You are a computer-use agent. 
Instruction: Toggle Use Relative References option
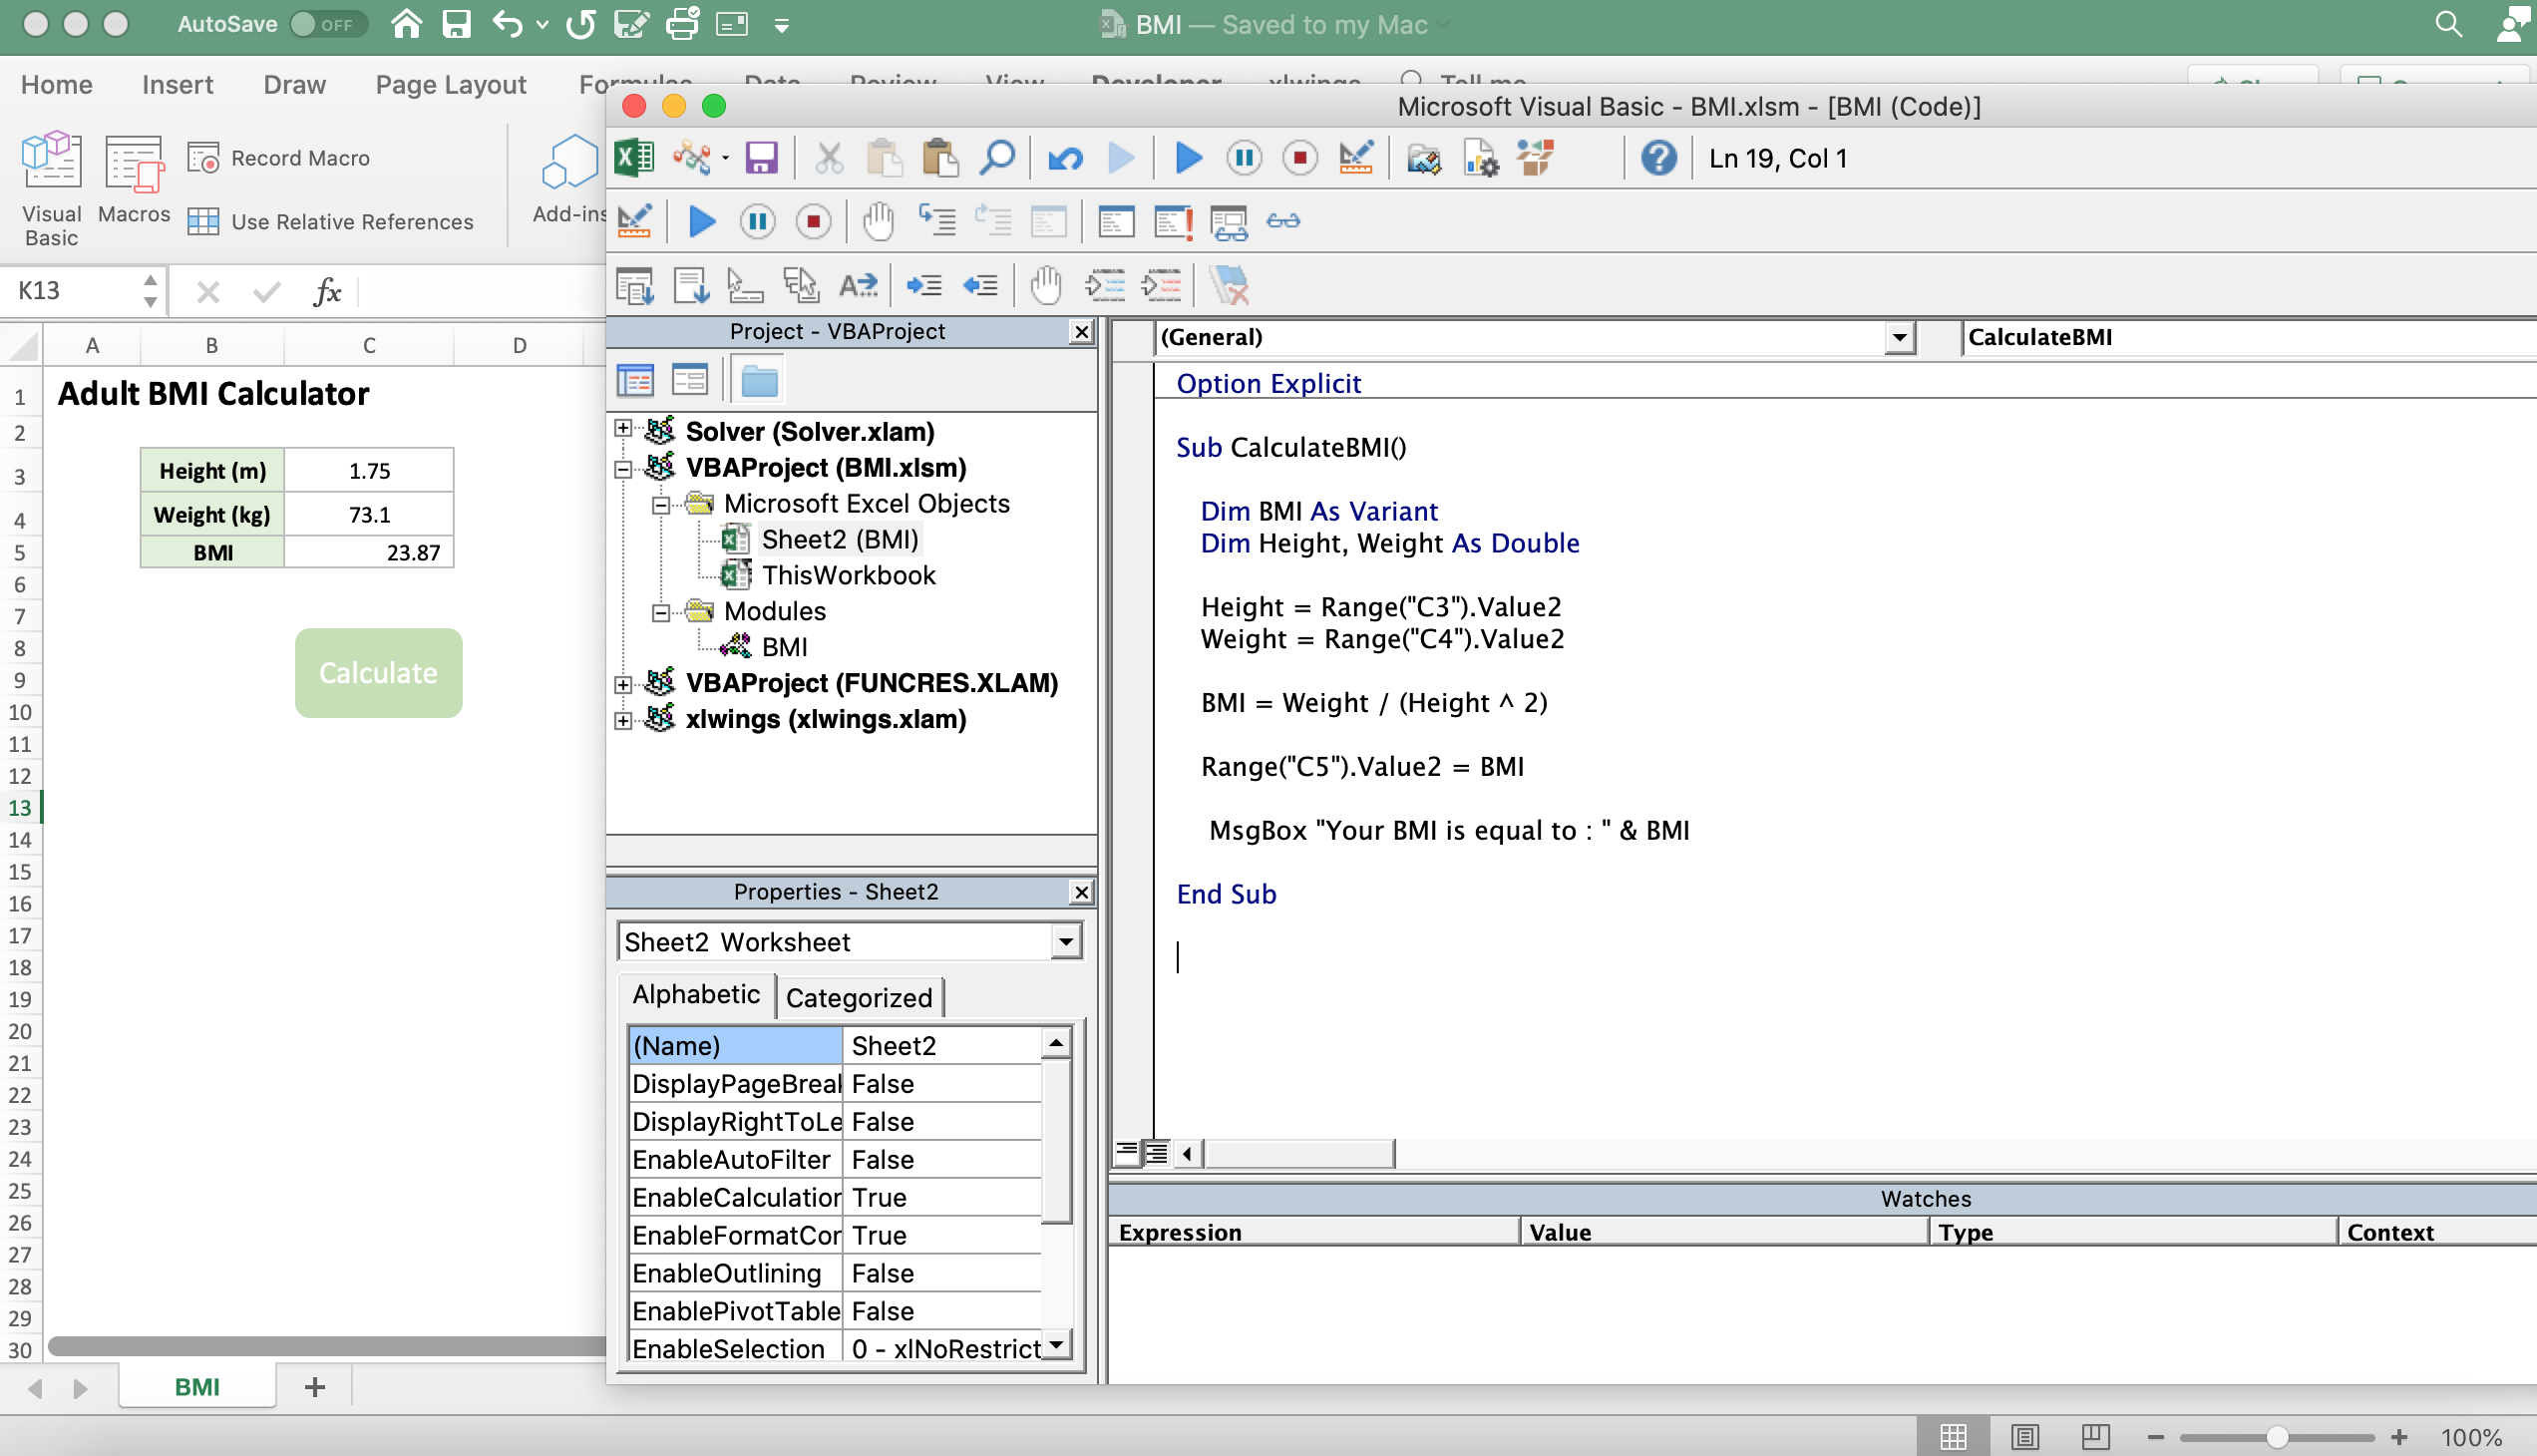point(331,222)
